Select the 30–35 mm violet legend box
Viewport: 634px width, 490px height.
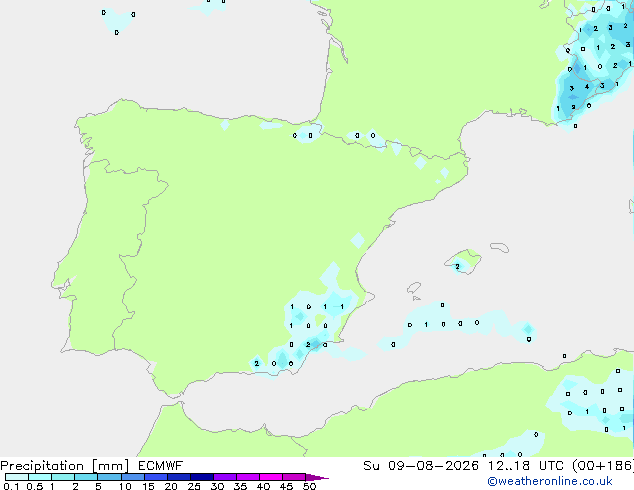click(224, 477)
